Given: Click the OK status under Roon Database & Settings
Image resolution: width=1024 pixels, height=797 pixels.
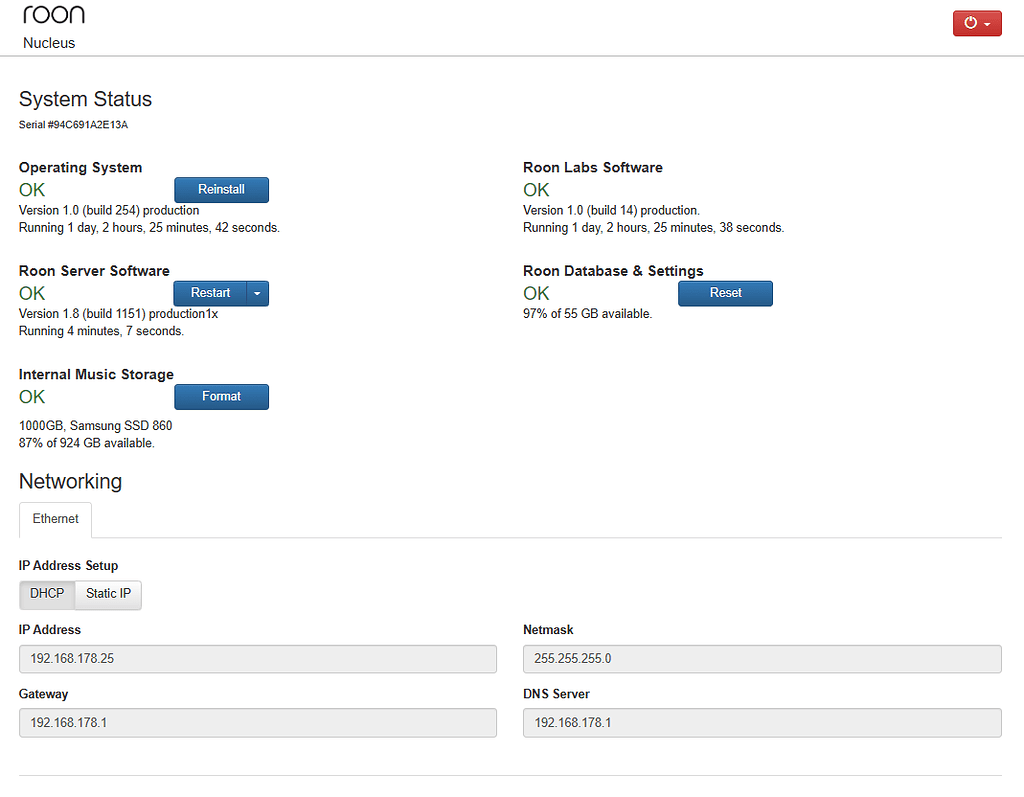Looking at the screenshot, I should (x=536, y=293).
